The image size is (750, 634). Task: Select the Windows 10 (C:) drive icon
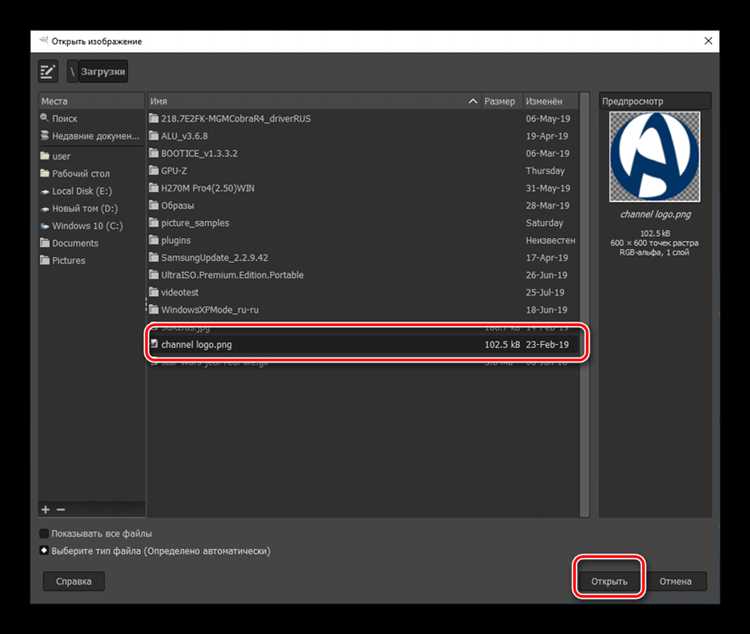(45, 226)
